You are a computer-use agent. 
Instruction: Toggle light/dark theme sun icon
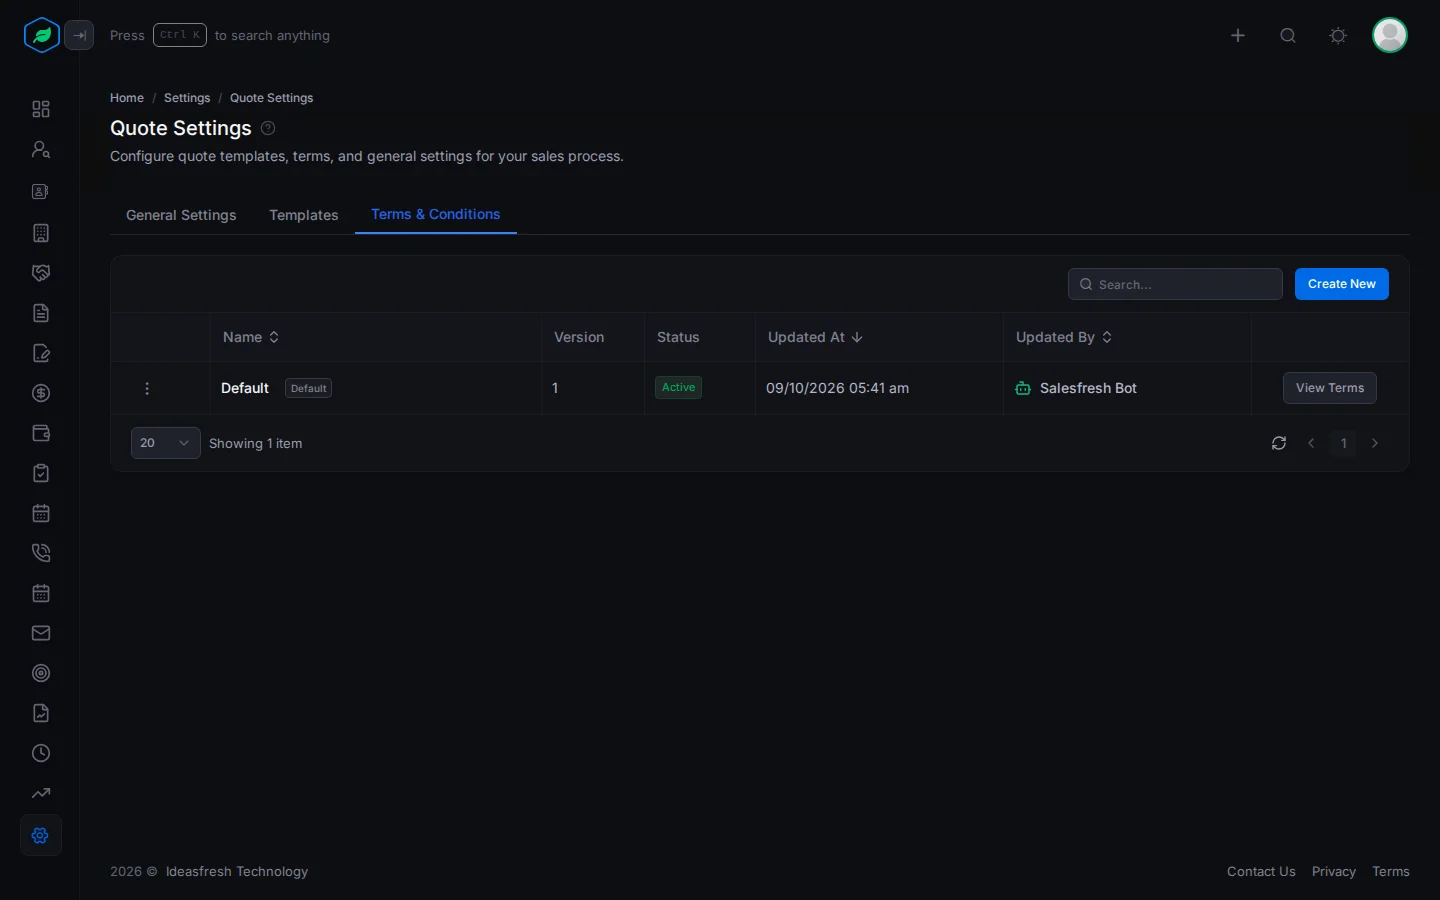click(x=1338, y=35)
